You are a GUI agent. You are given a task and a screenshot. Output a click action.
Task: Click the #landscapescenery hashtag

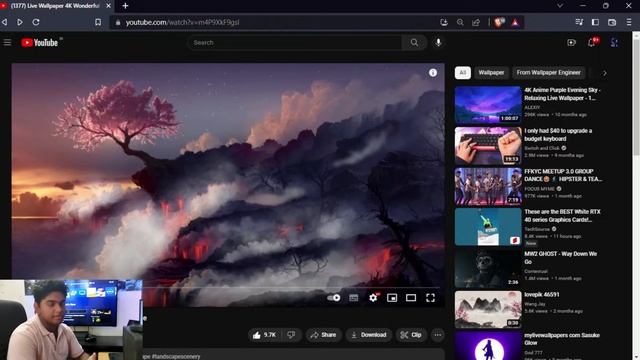point(176,356)
